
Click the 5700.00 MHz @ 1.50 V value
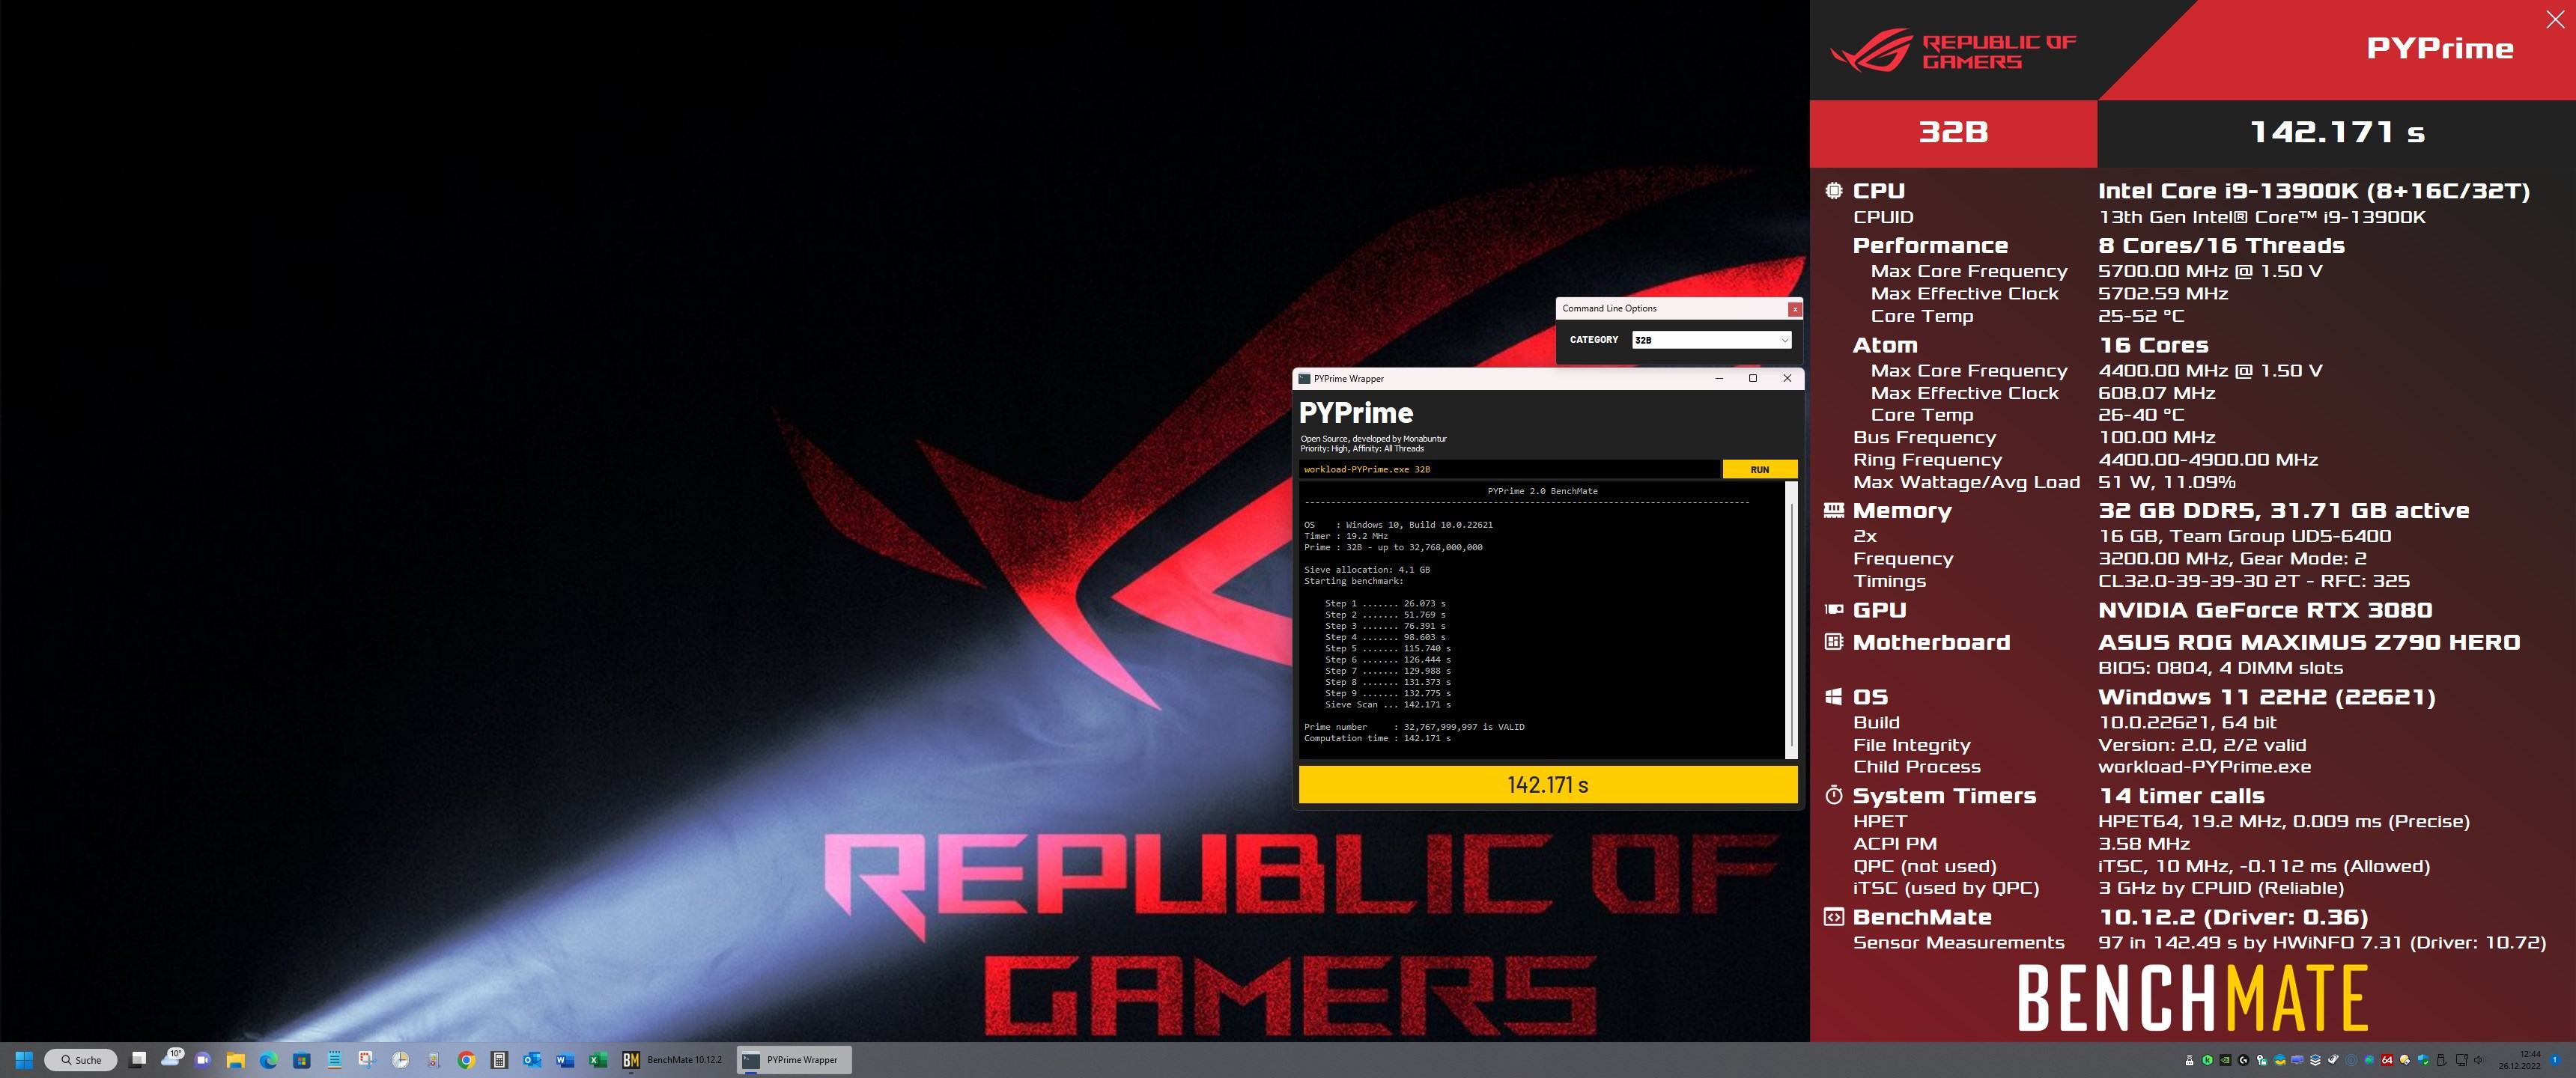tap(2210, 271)
